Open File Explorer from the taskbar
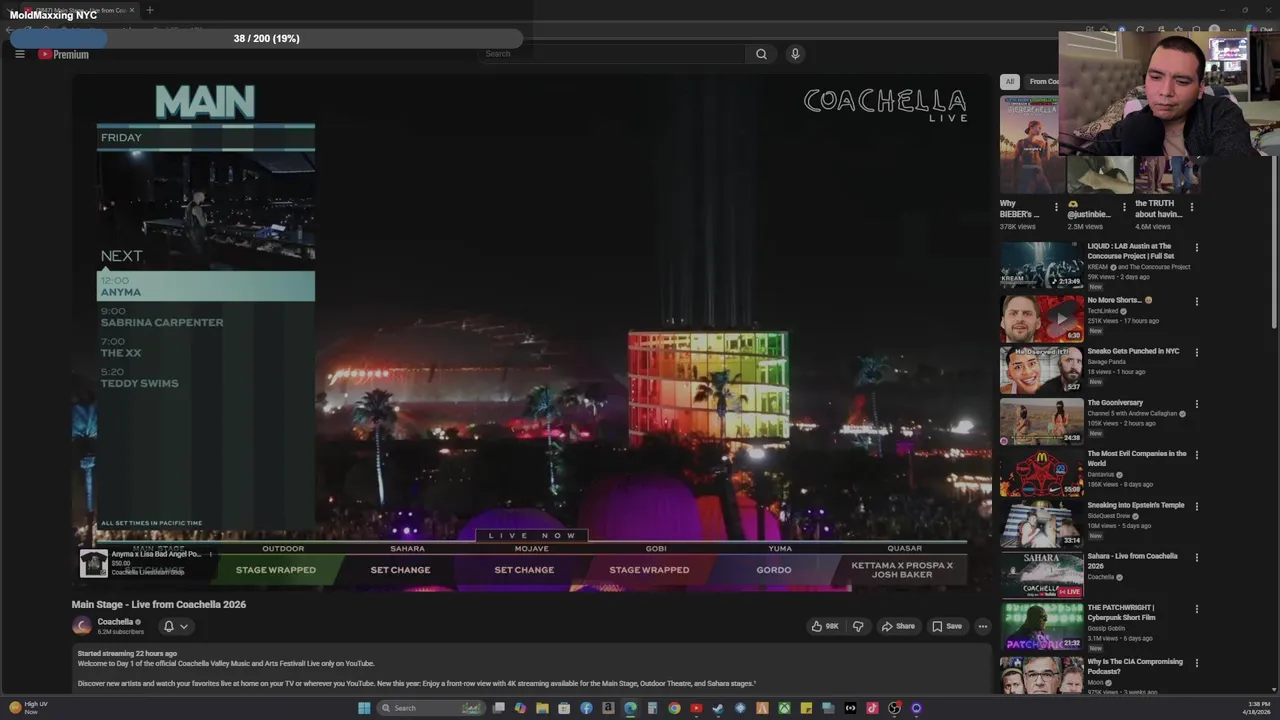1280x720 pixels. point(542,708)
